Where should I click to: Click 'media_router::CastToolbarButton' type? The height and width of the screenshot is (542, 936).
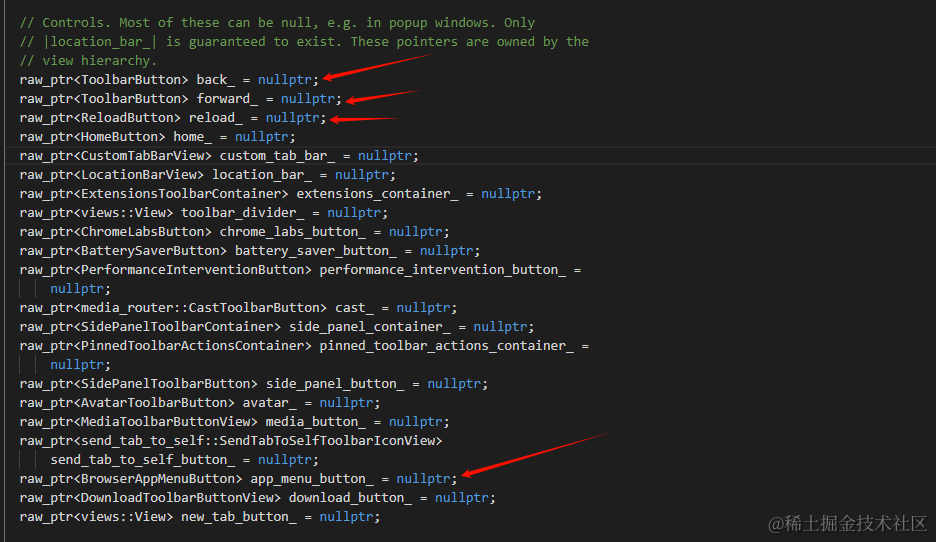(201, 308)
